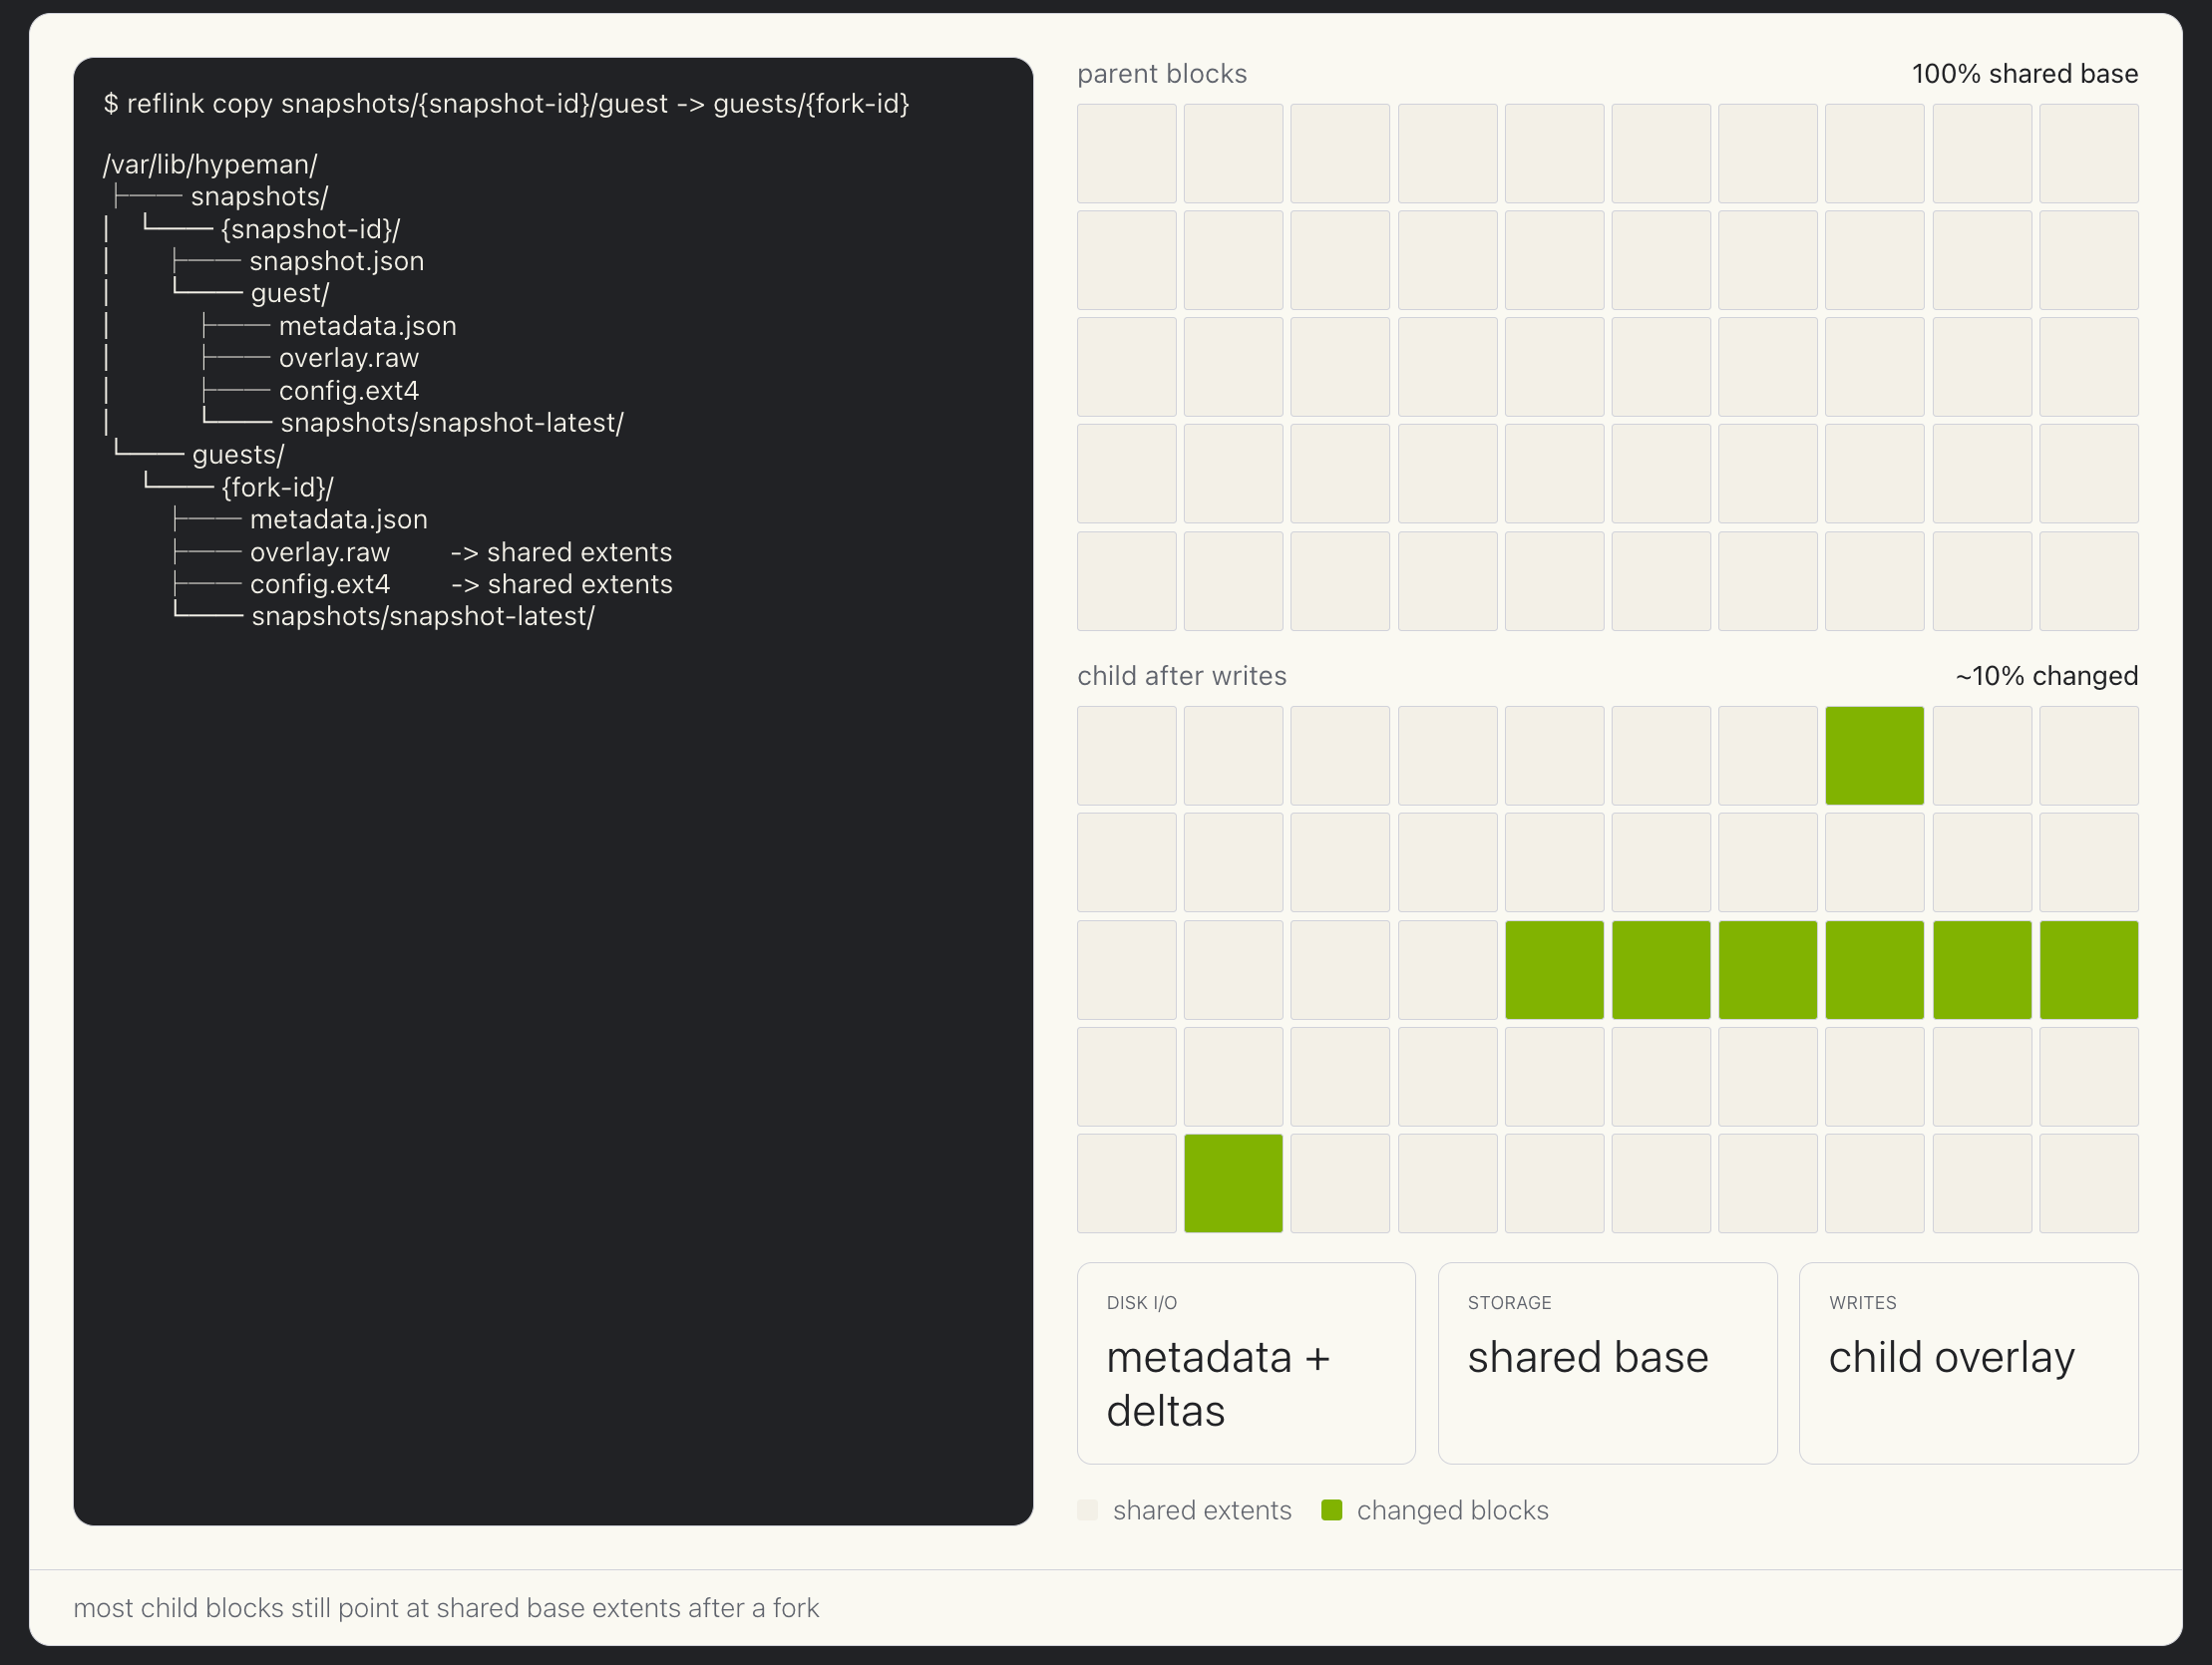Click the 'DISK I/O' card label
Screen dimensions: 2212x1665
[1141, 1303]
